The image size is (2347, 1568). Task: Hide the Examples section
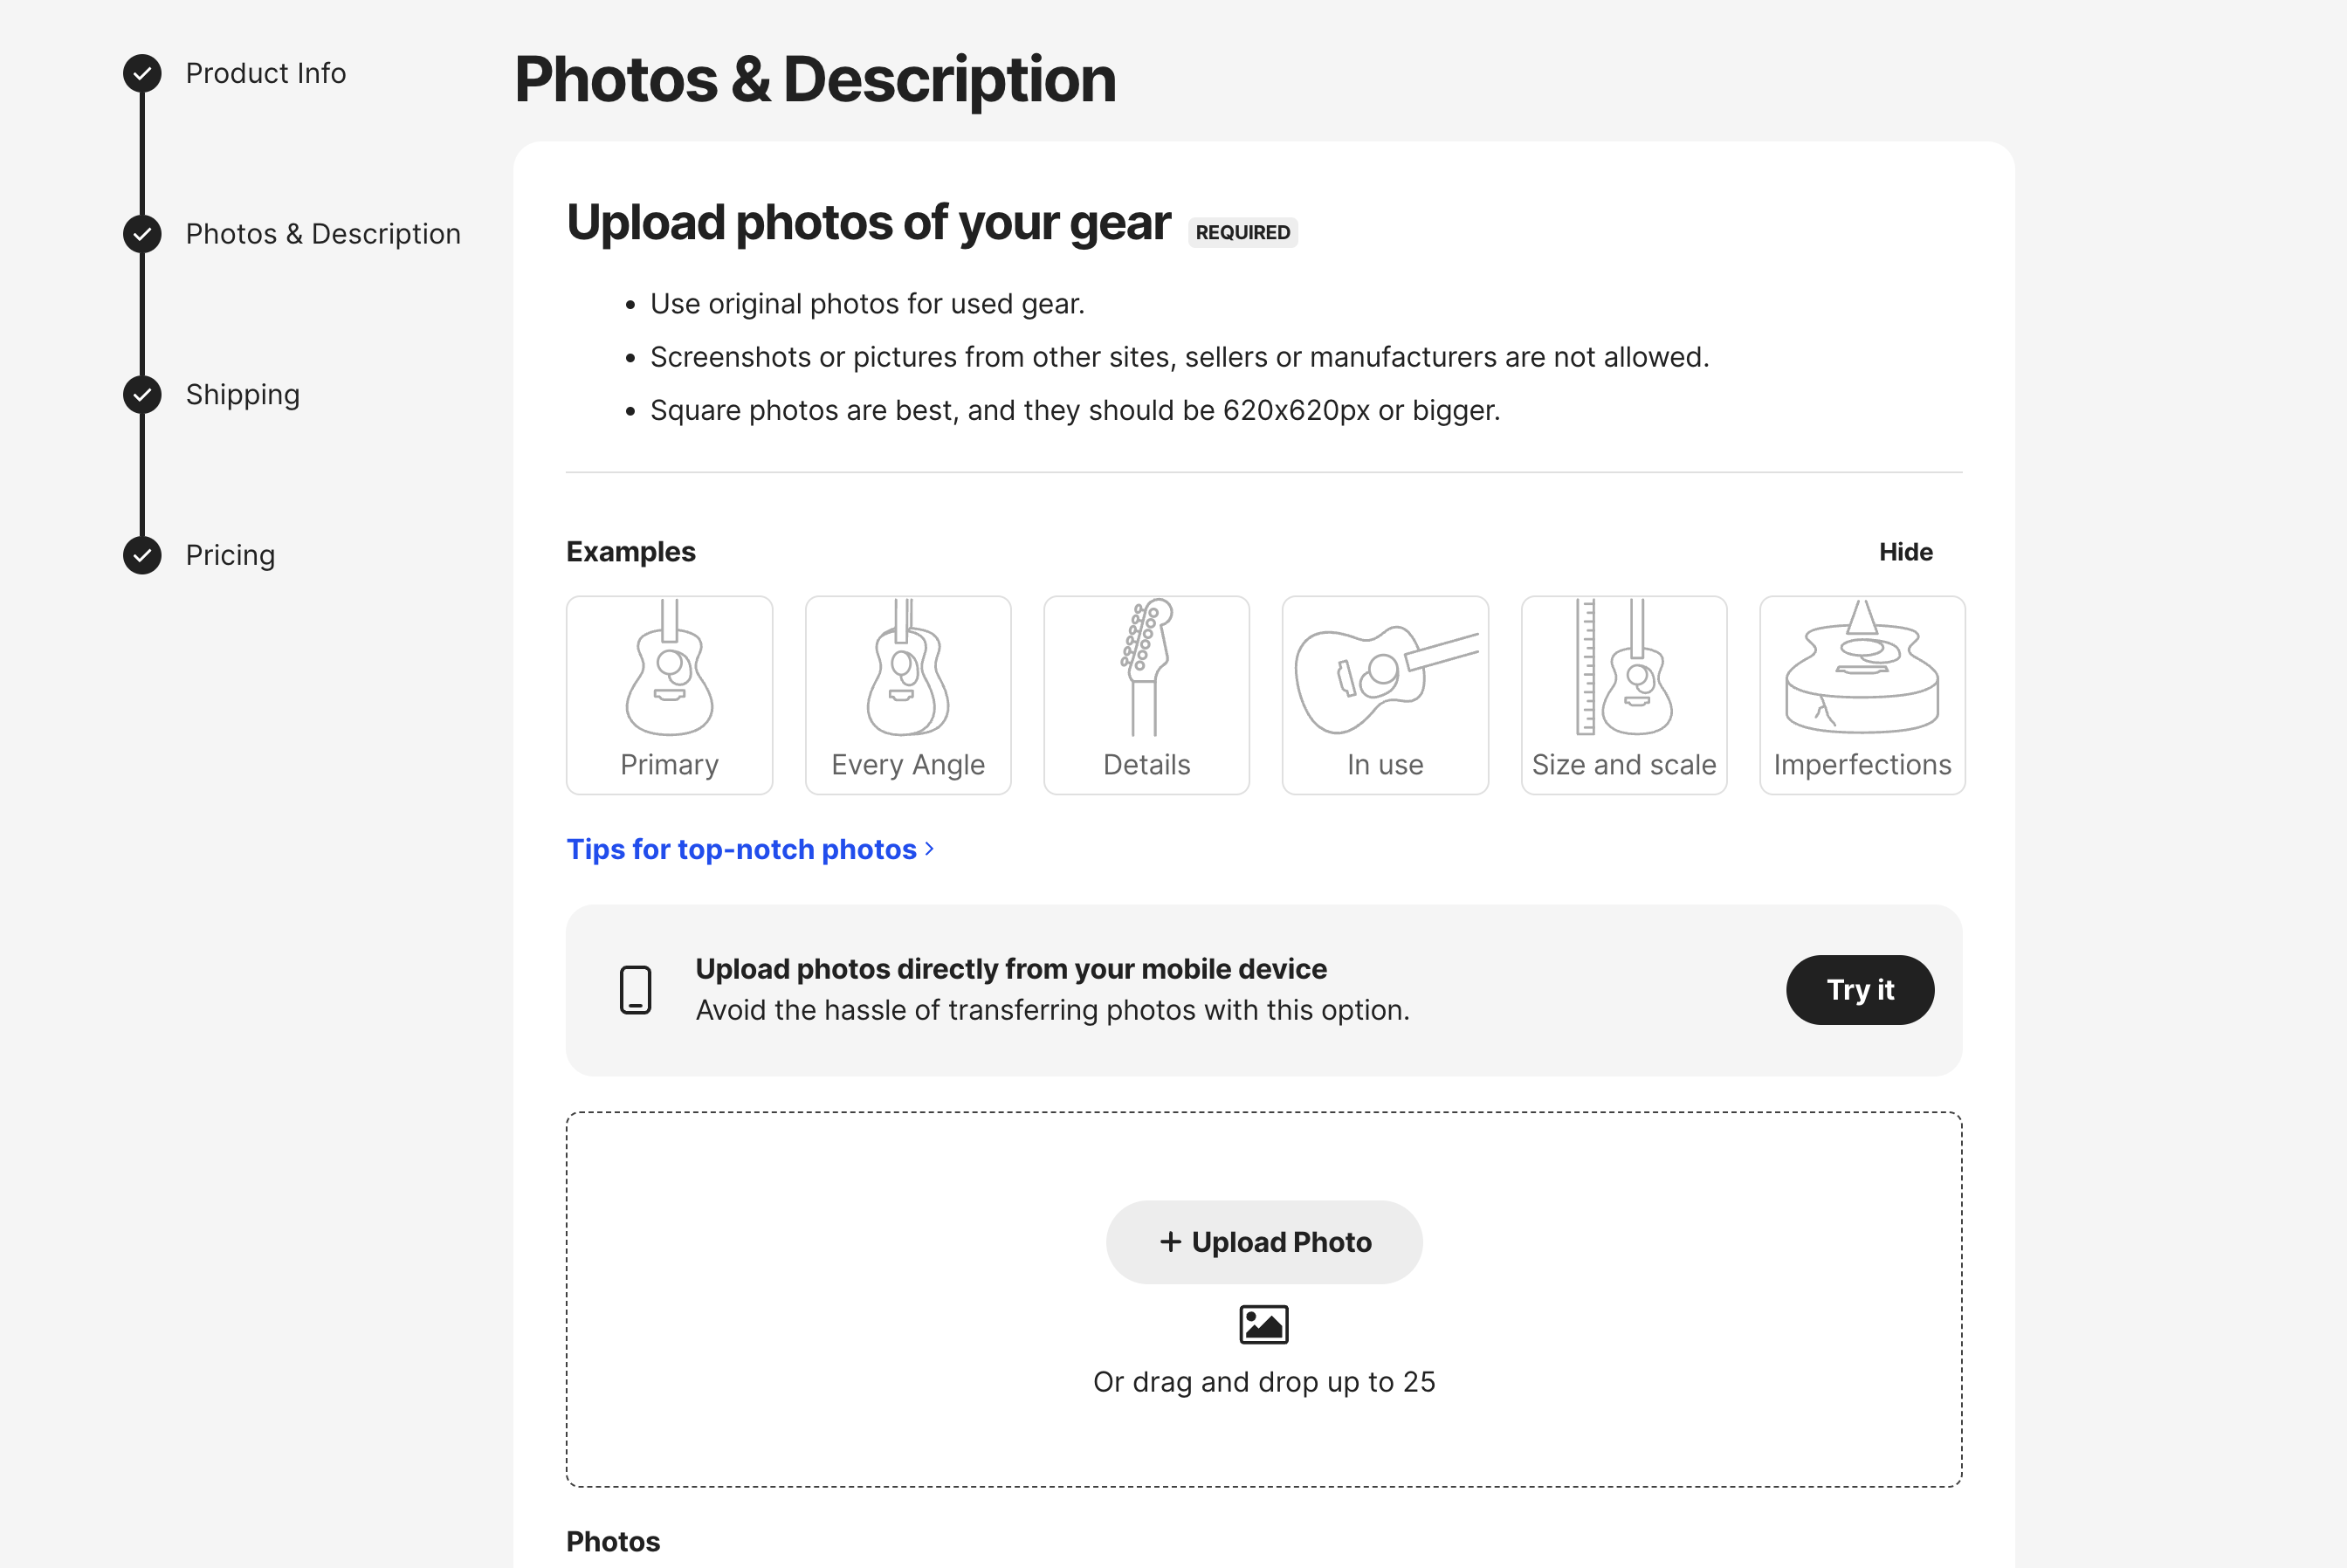pos(1905,551)
